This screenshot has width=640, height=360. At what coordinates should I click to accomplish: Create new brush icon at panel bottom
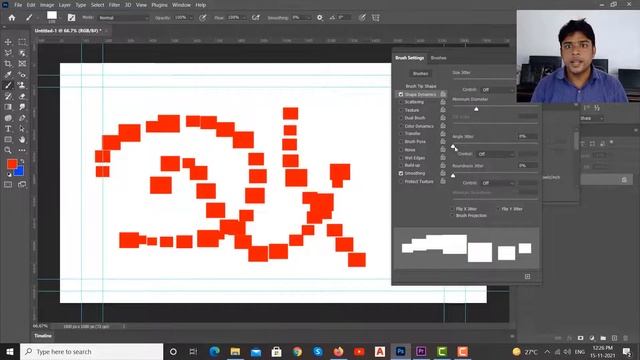[x=527, y=276]
